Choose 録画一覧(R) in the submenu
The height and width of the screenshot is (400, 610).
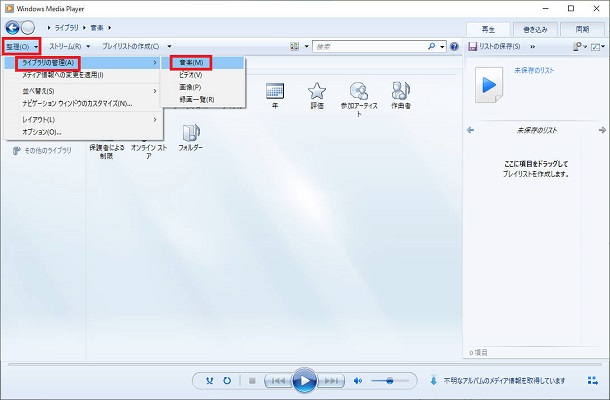pos(203,100)
